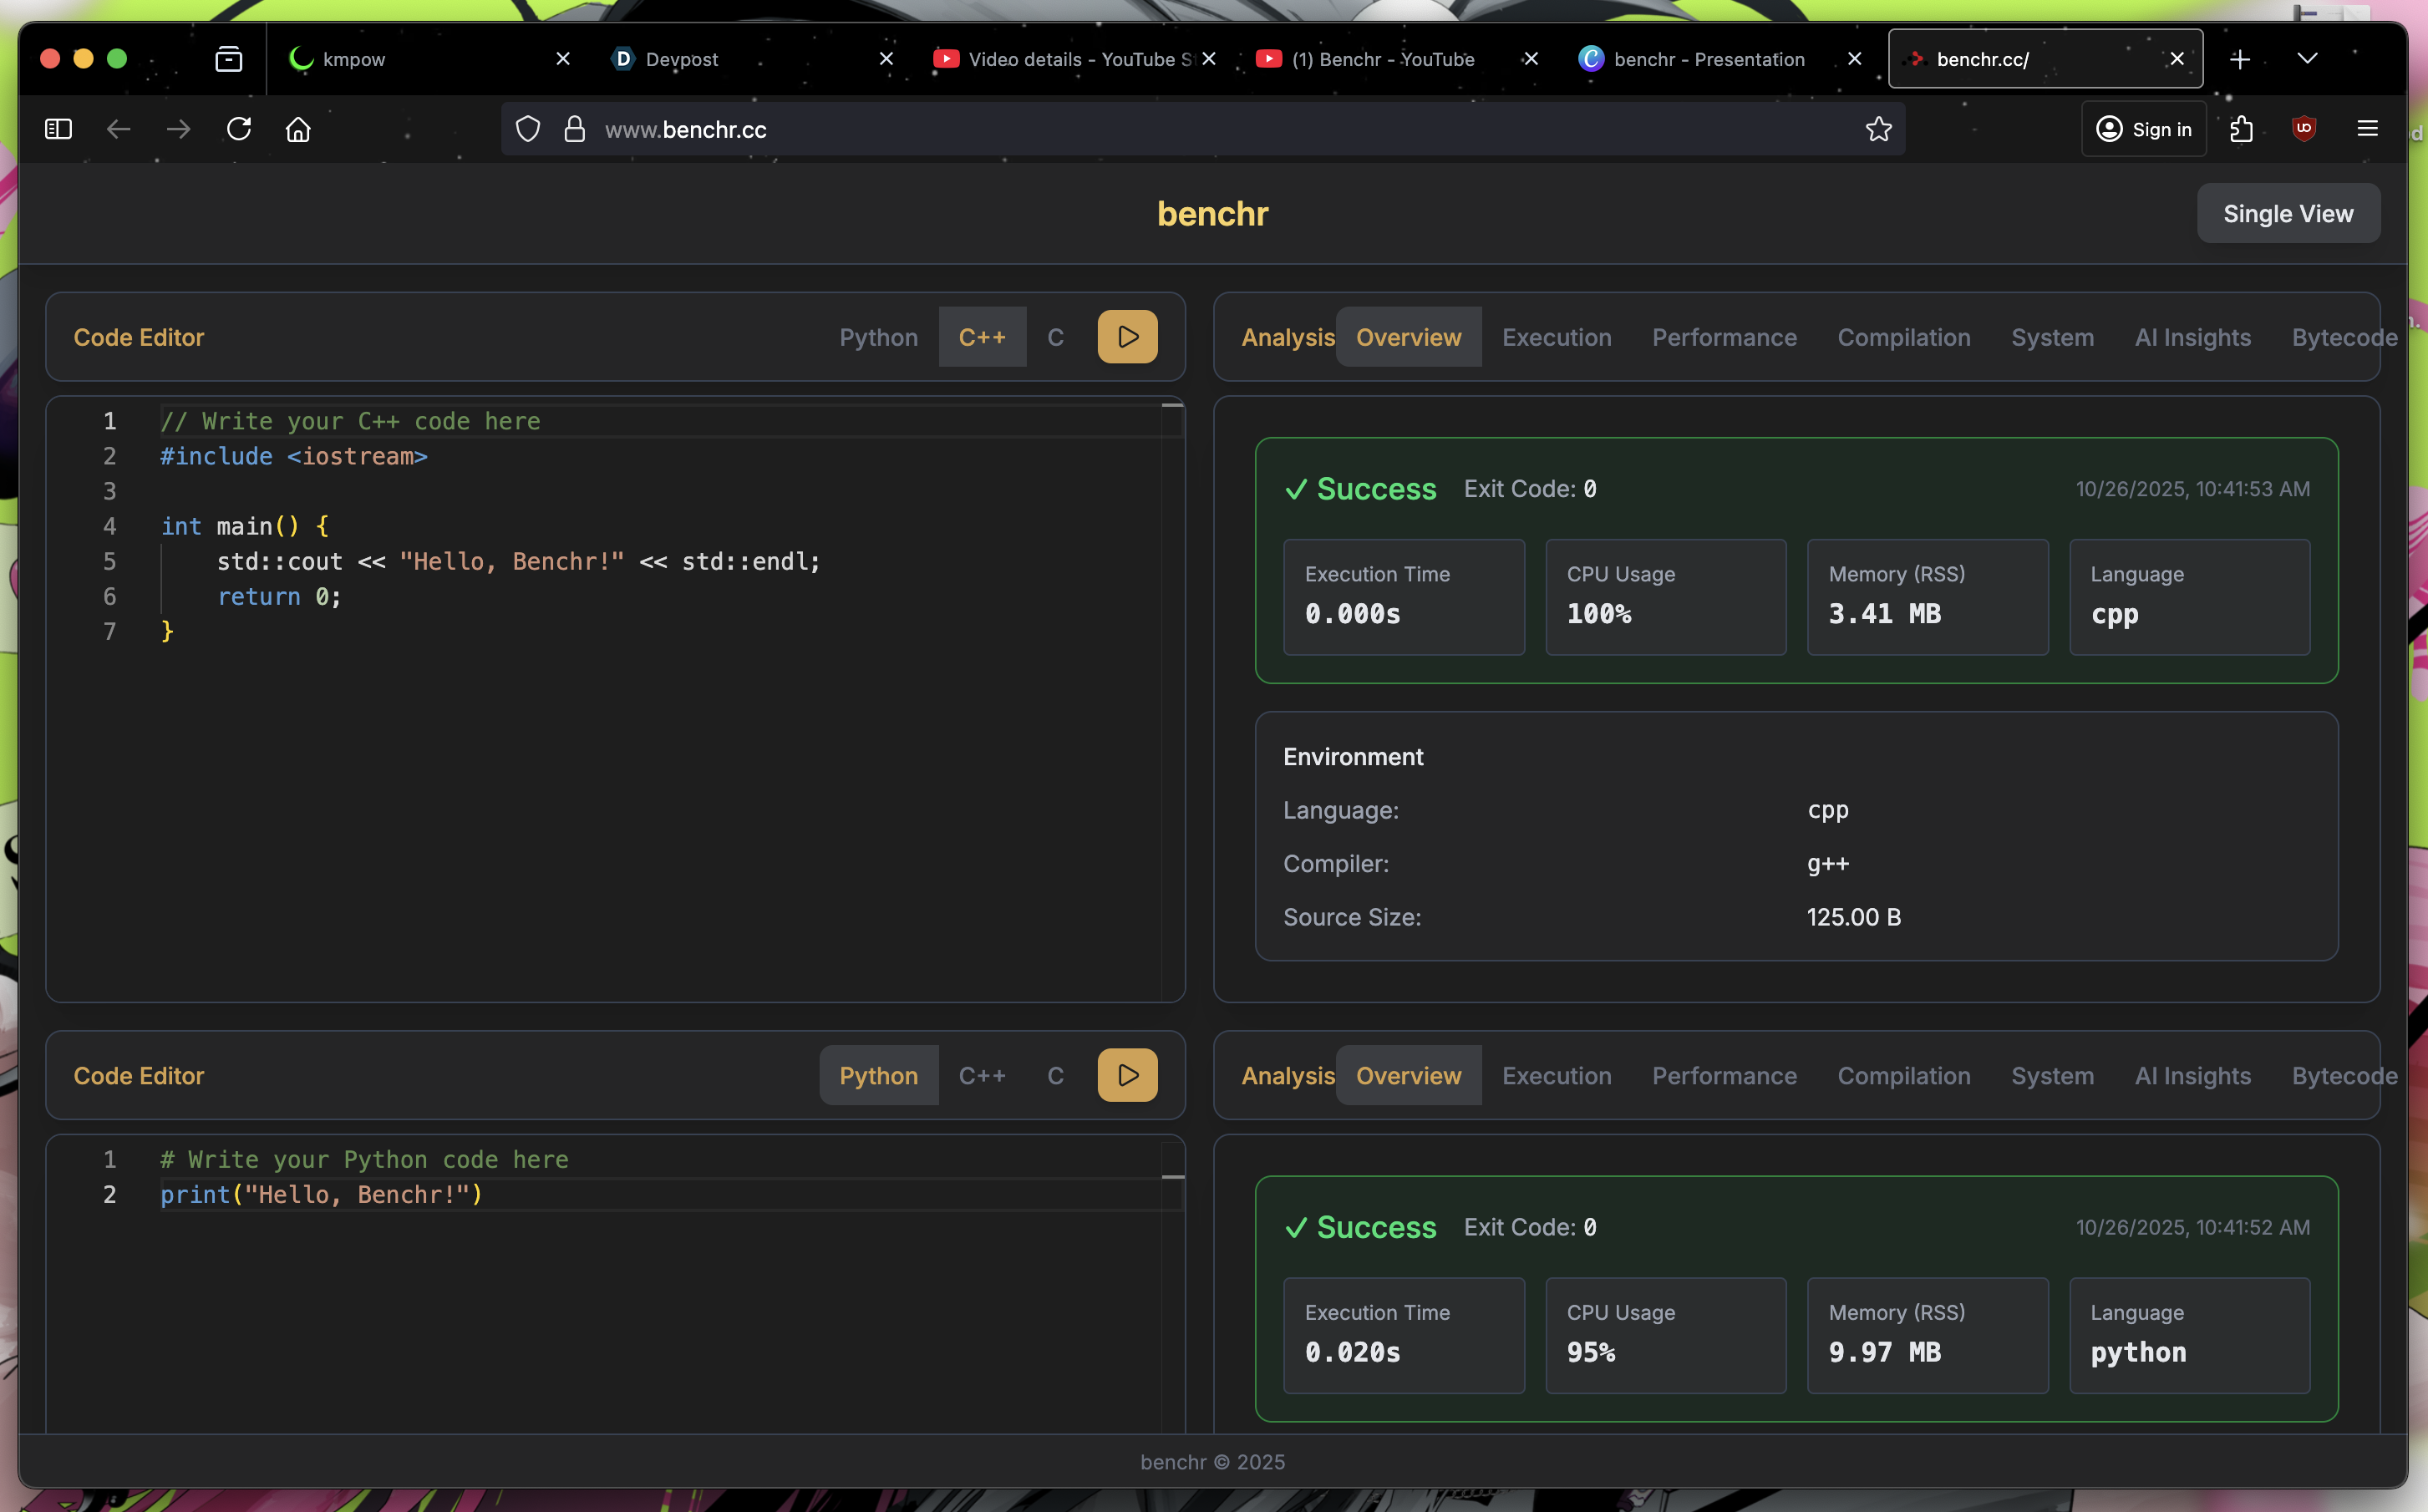
Task: Open the hamburger application menu
Action: pos(2367,129)
